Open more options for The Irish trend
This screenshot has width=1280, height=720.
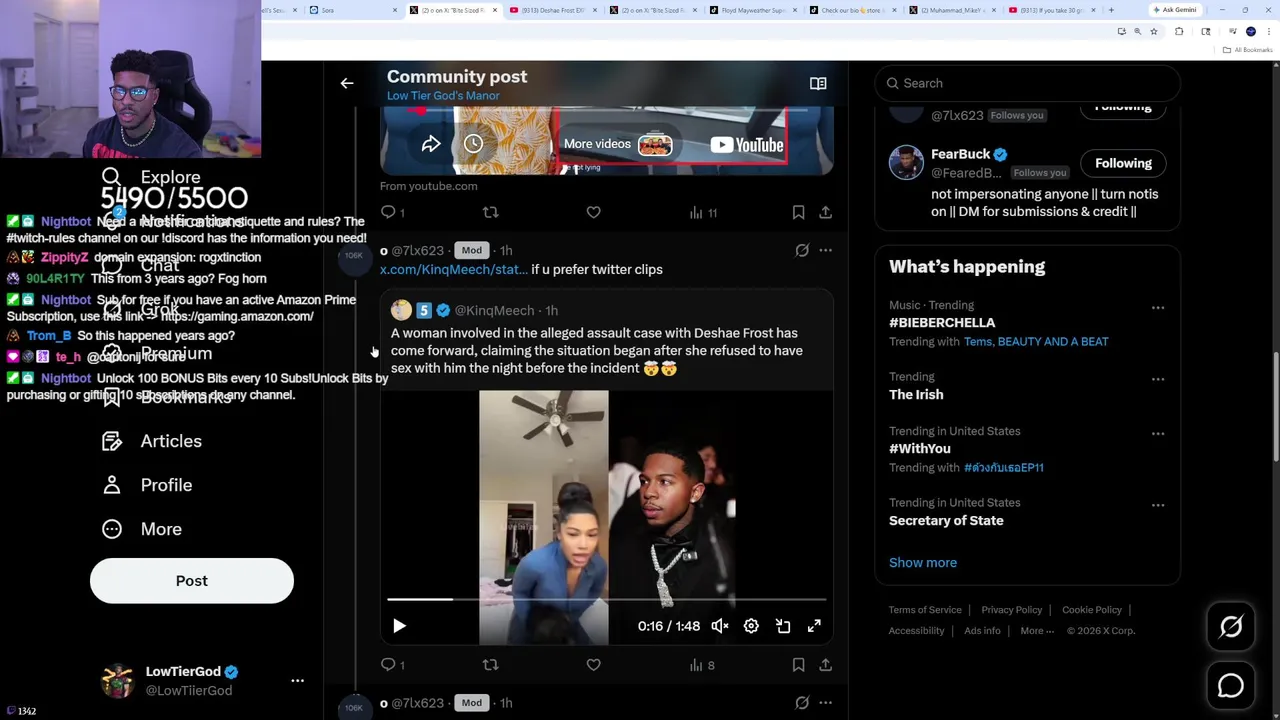[1158, 380]
